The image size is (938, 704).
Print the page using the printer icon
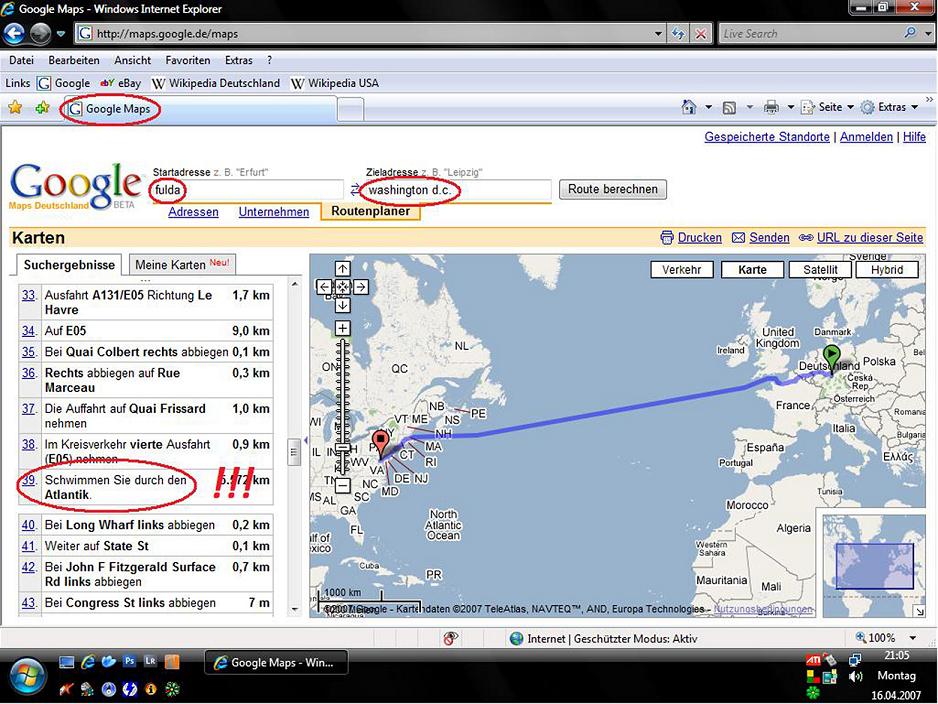click(771, 108)
